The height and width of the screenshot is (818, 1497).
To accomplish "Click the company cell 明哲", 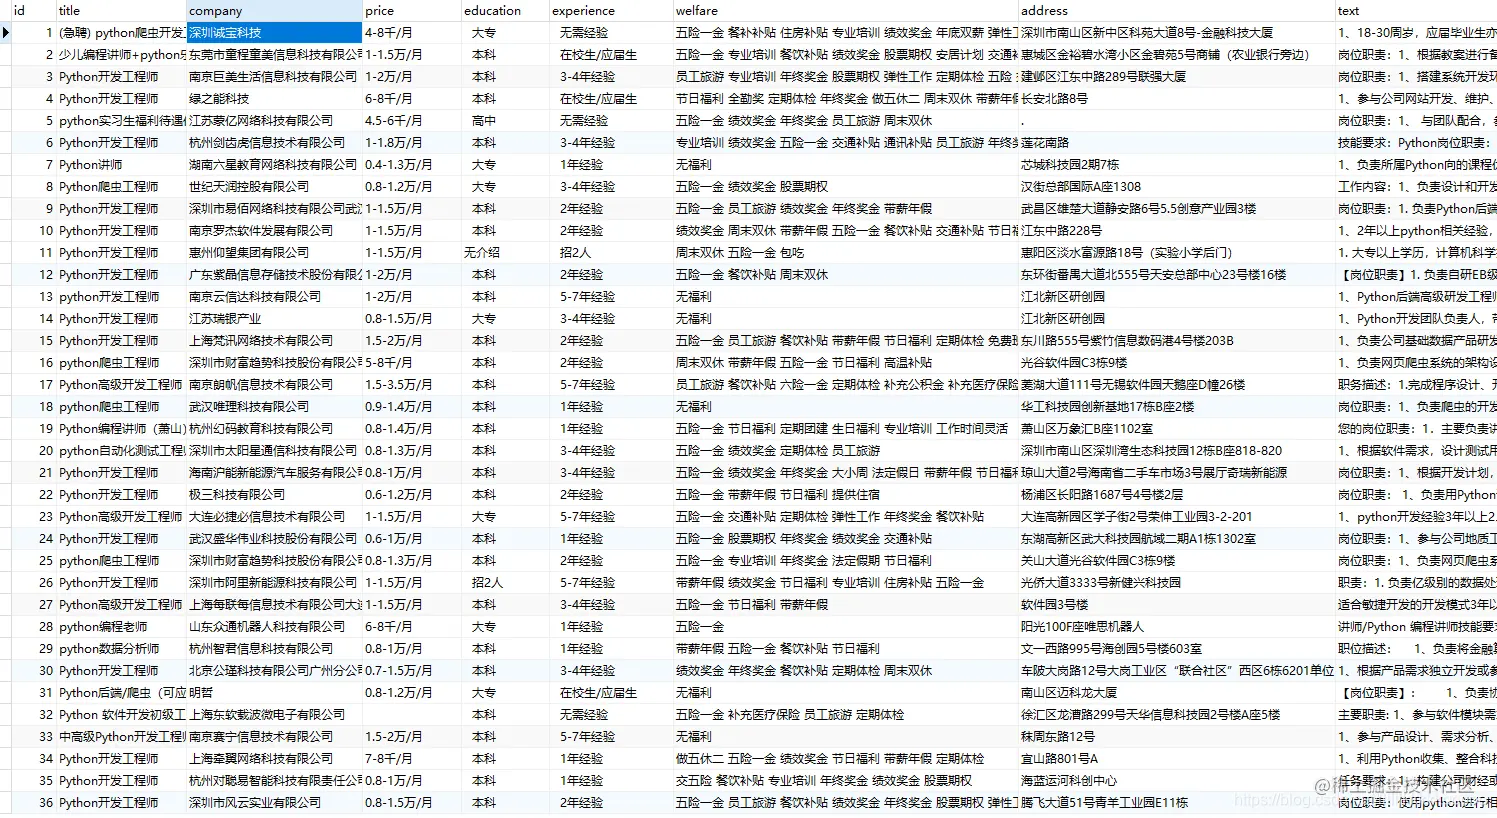I will 274,693.
